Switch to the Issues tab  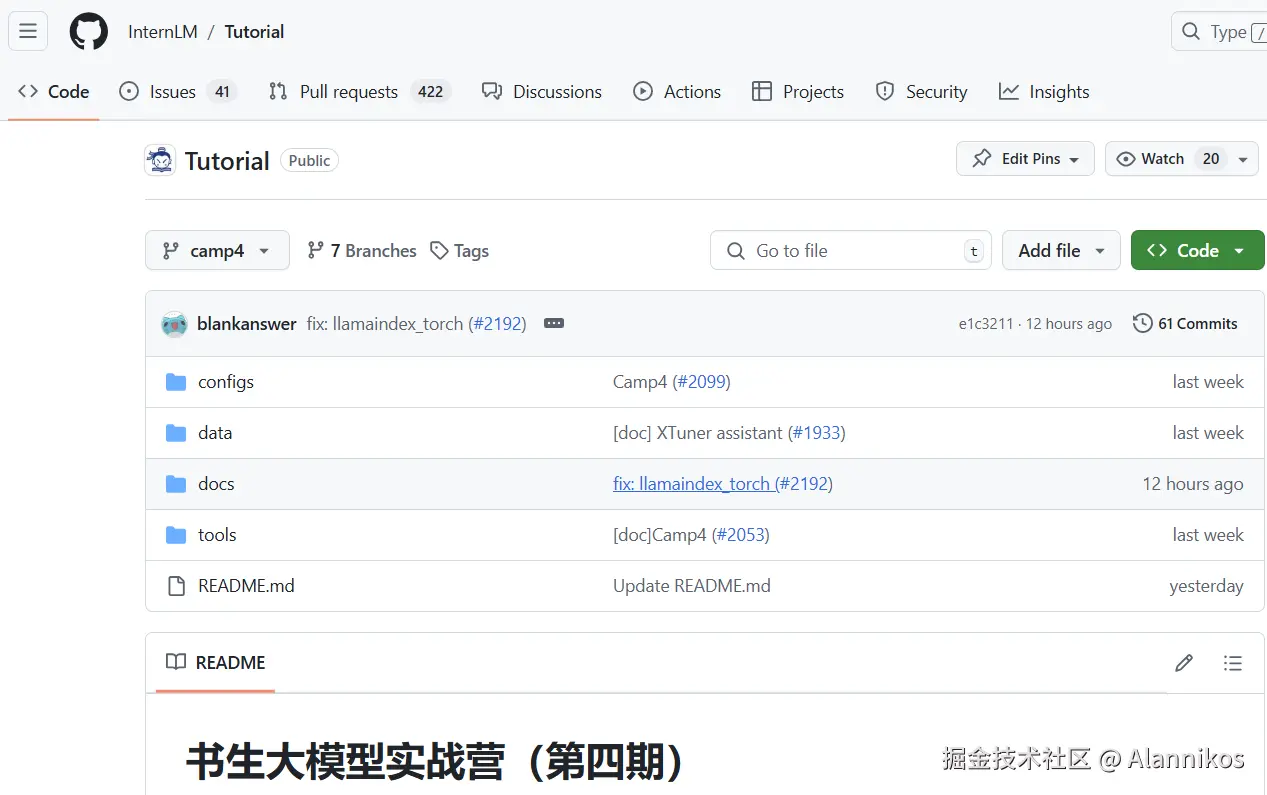[x=177, y=91]
